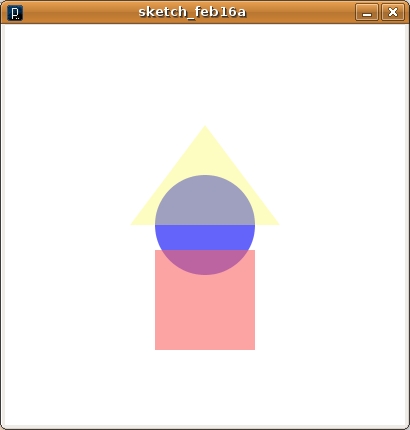Viewport: 410px width, 430px height.
Task: Click the top-right corner of the pink square
Action: pos(253,252)
